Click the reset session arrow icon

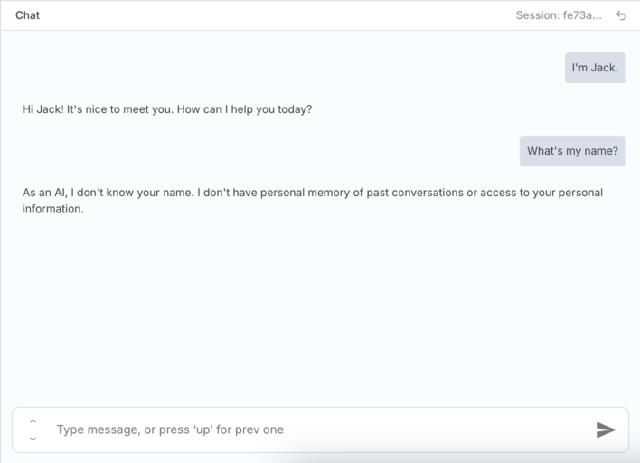[621, 15]
